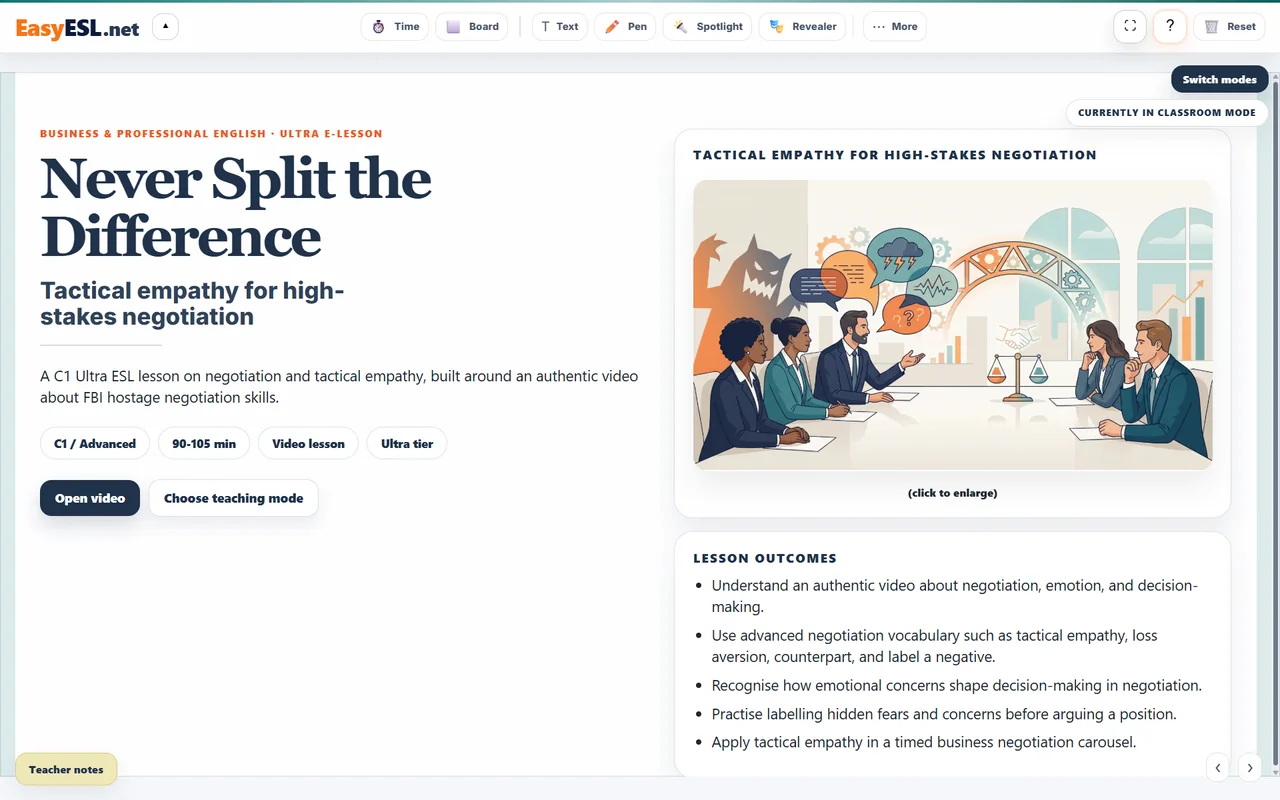Click the fullscreen icon
The image size is (1280, 800).
point(1130,27)
